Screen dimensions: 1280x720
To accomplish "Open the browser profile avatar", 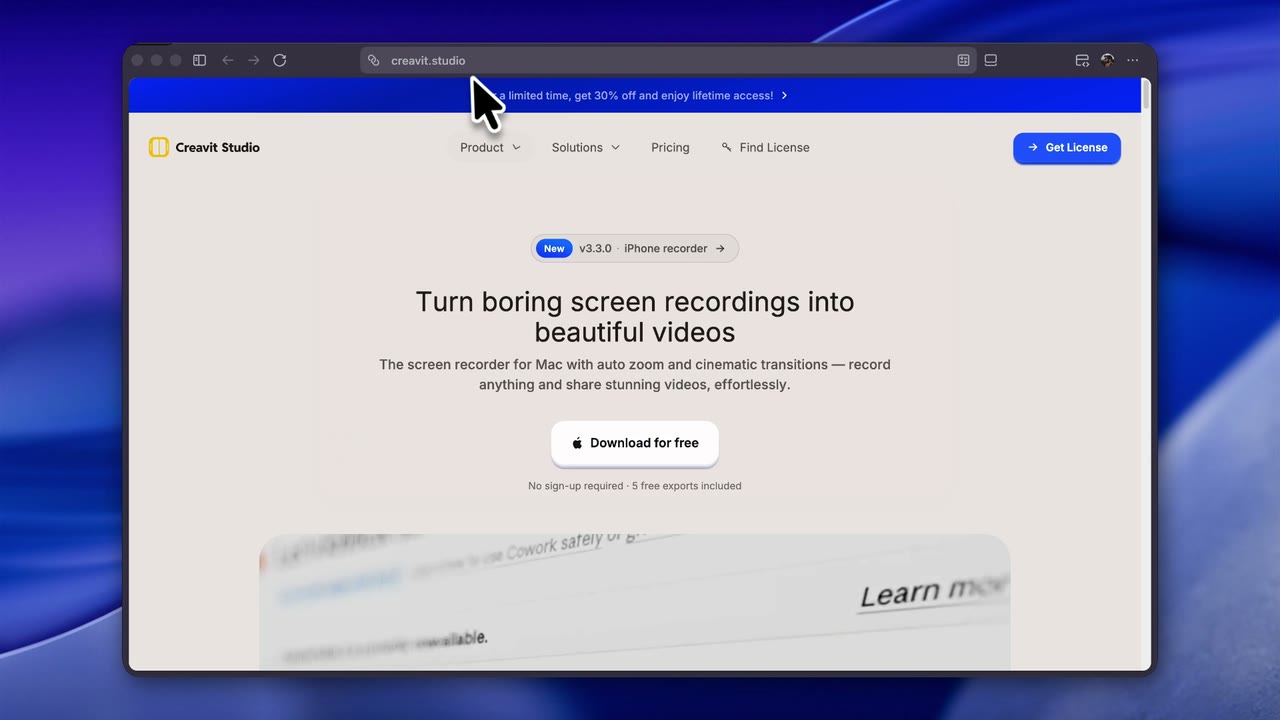I will [1107, 60].
